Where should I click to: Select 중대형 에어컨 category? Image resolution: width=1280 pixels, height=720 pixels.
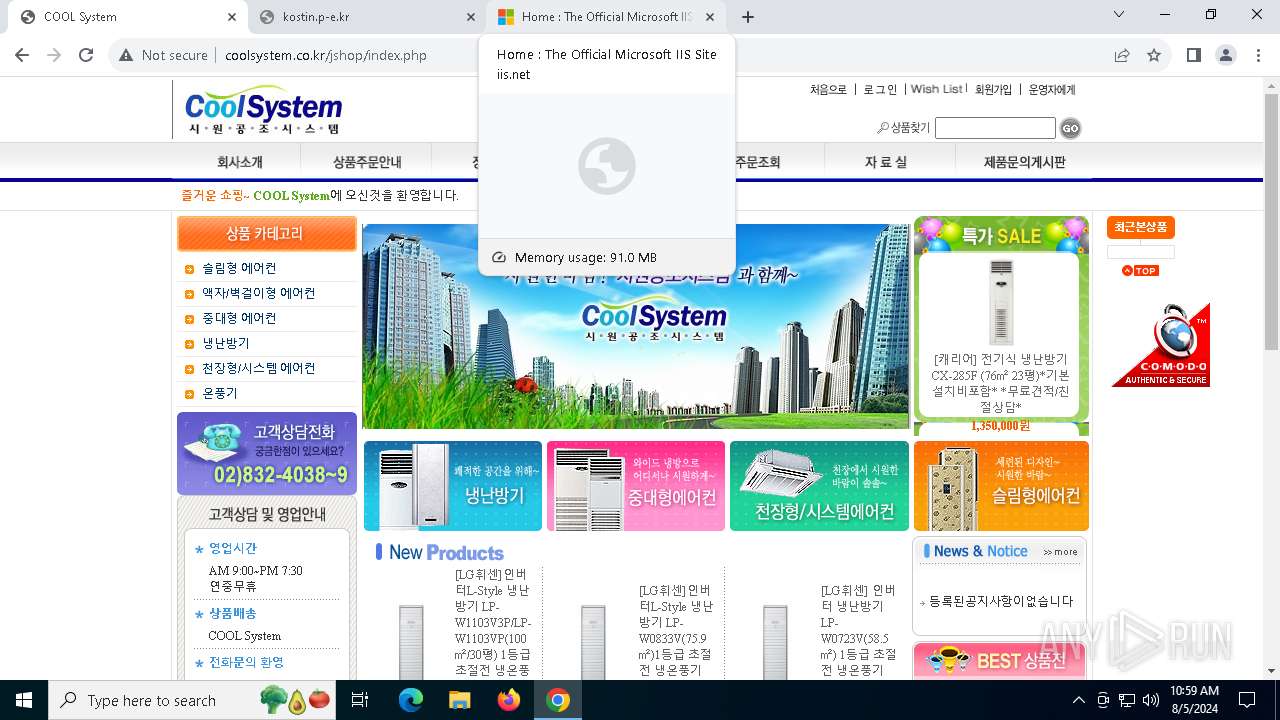pos(239,319)
